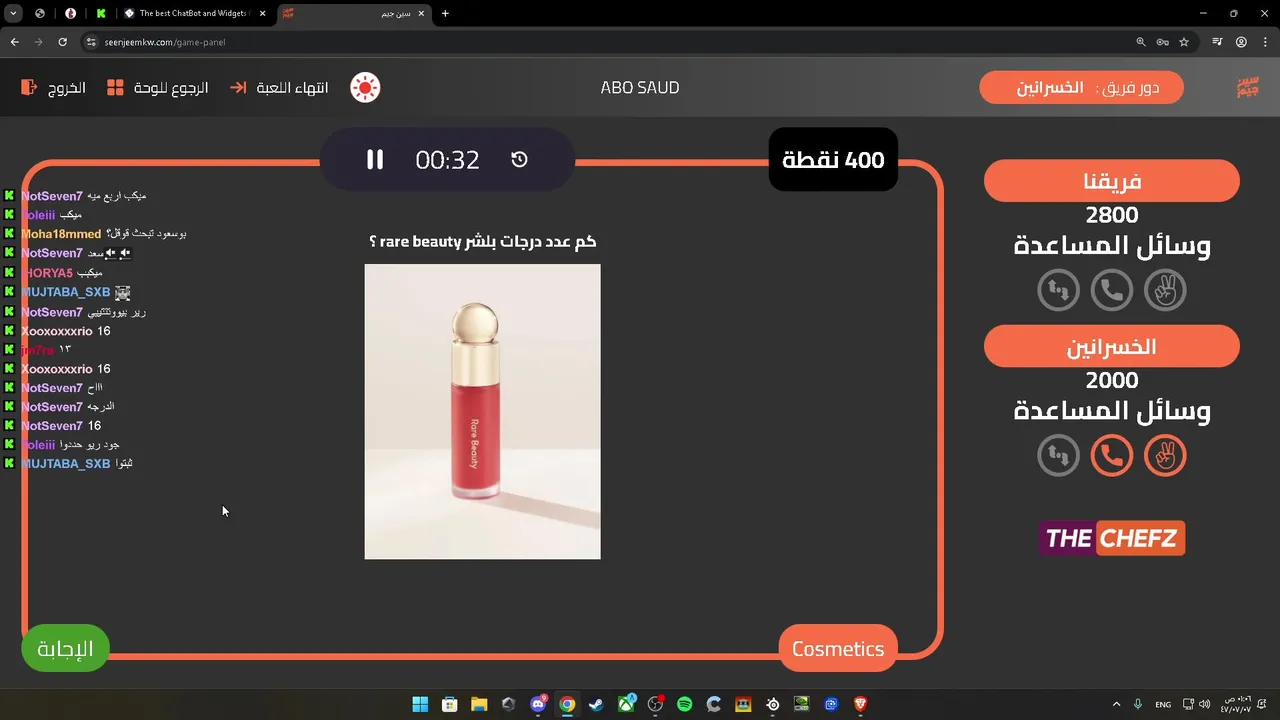The height and width of the screenshot is (720, 1280).
Task: Open Steam from the taskbar
Action: pos(596,704)
